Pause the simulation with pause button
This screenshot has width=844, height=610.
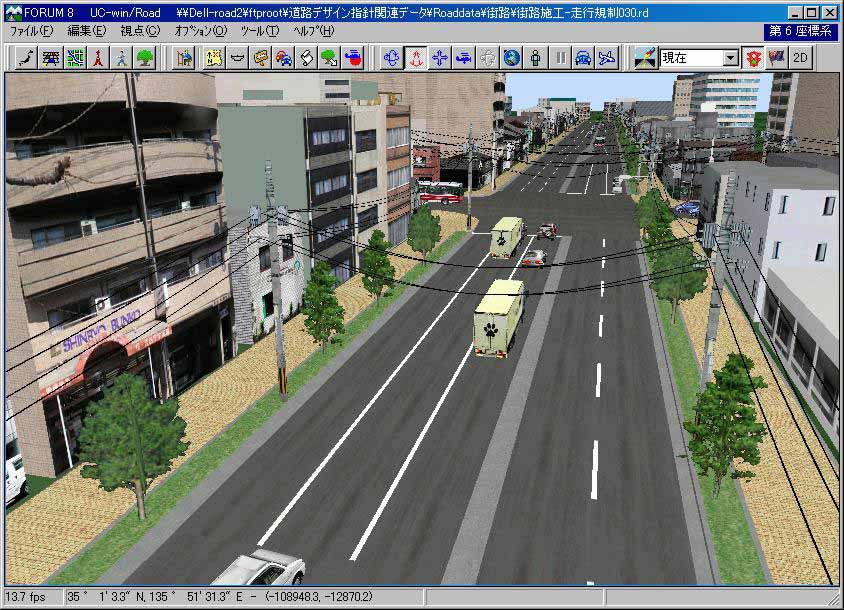(x=560, y=58)
